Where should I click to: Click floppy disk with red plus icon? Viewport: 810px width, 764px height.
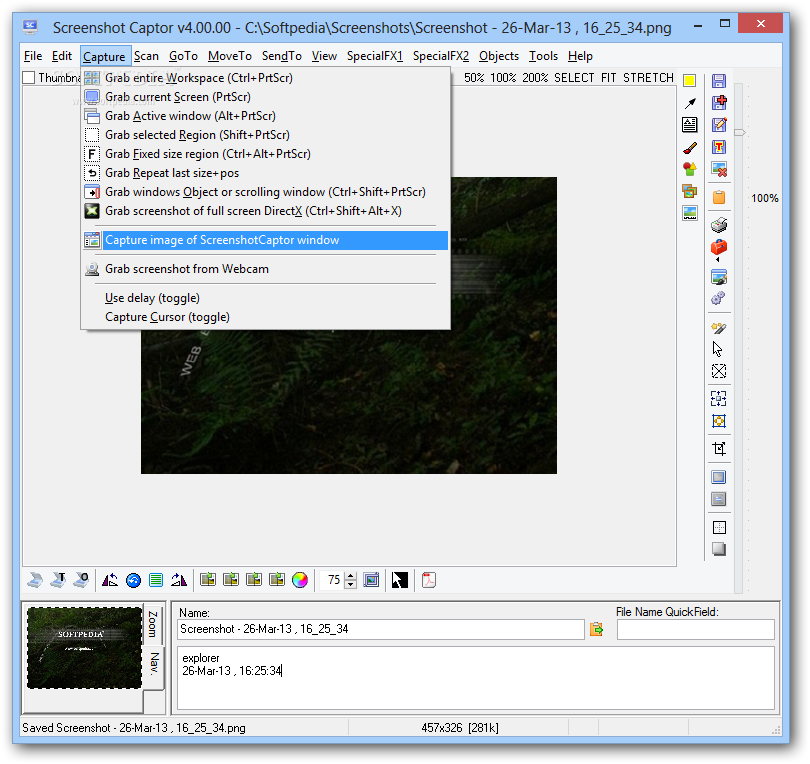(x=719, y=103)
